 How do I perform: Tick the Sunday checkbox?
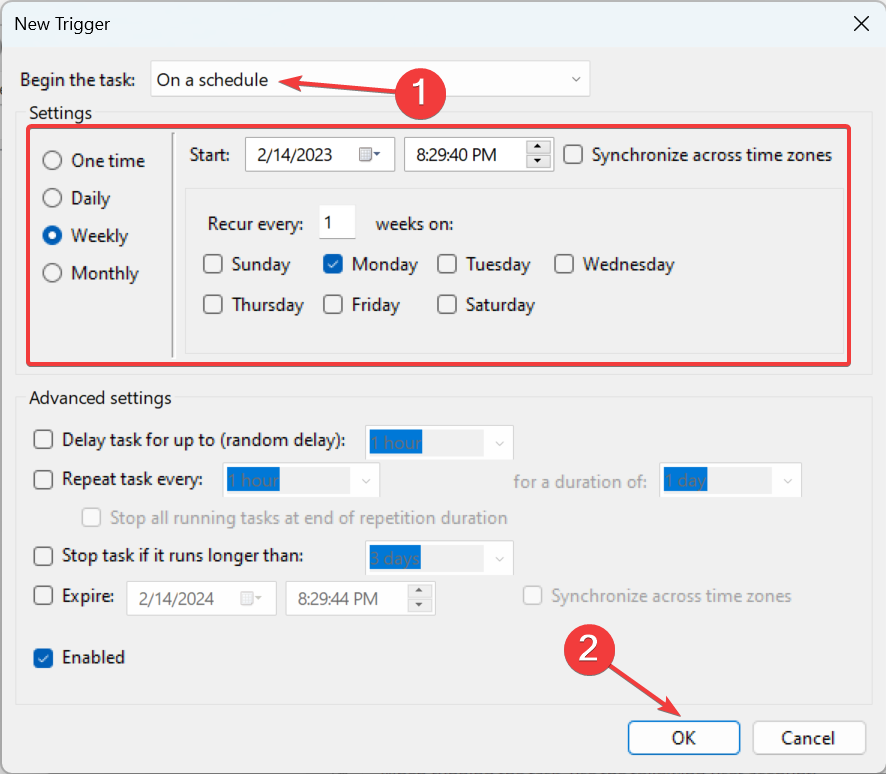point(213,264)
